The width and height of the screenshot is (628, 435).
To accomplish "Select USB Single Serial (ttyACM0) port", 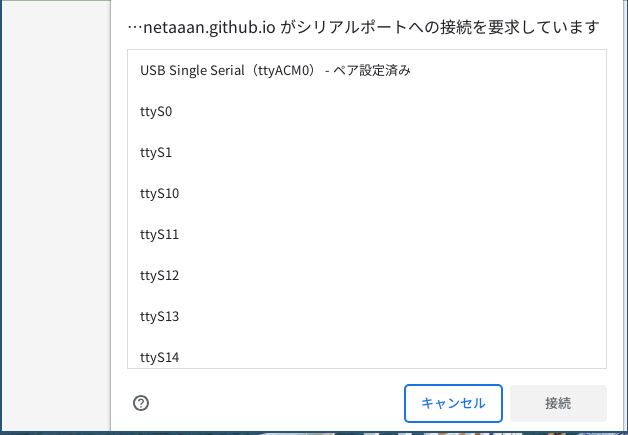I will pyautogui.click(x=367, y=70).
